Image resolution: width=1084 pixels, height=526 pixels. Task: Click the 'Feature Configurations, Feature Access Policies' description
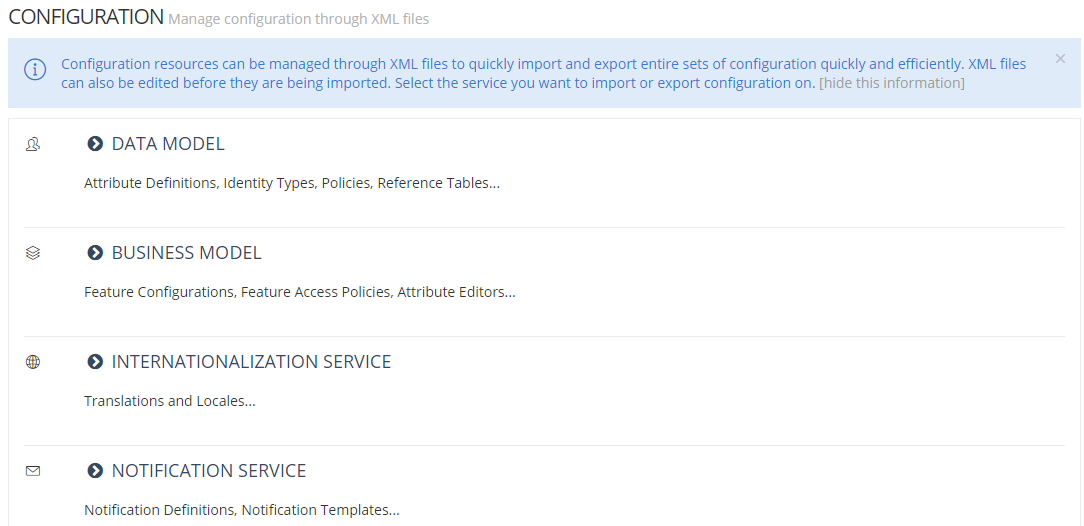(x=299, y=293)
